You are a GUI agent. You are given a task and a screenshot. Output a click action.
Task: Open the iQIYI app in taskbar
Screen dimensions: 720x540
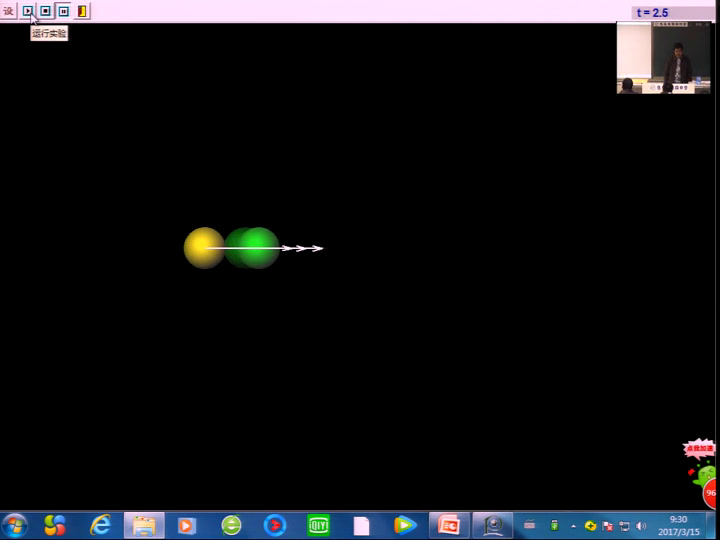pyautogui.click(x=318, y=525)
